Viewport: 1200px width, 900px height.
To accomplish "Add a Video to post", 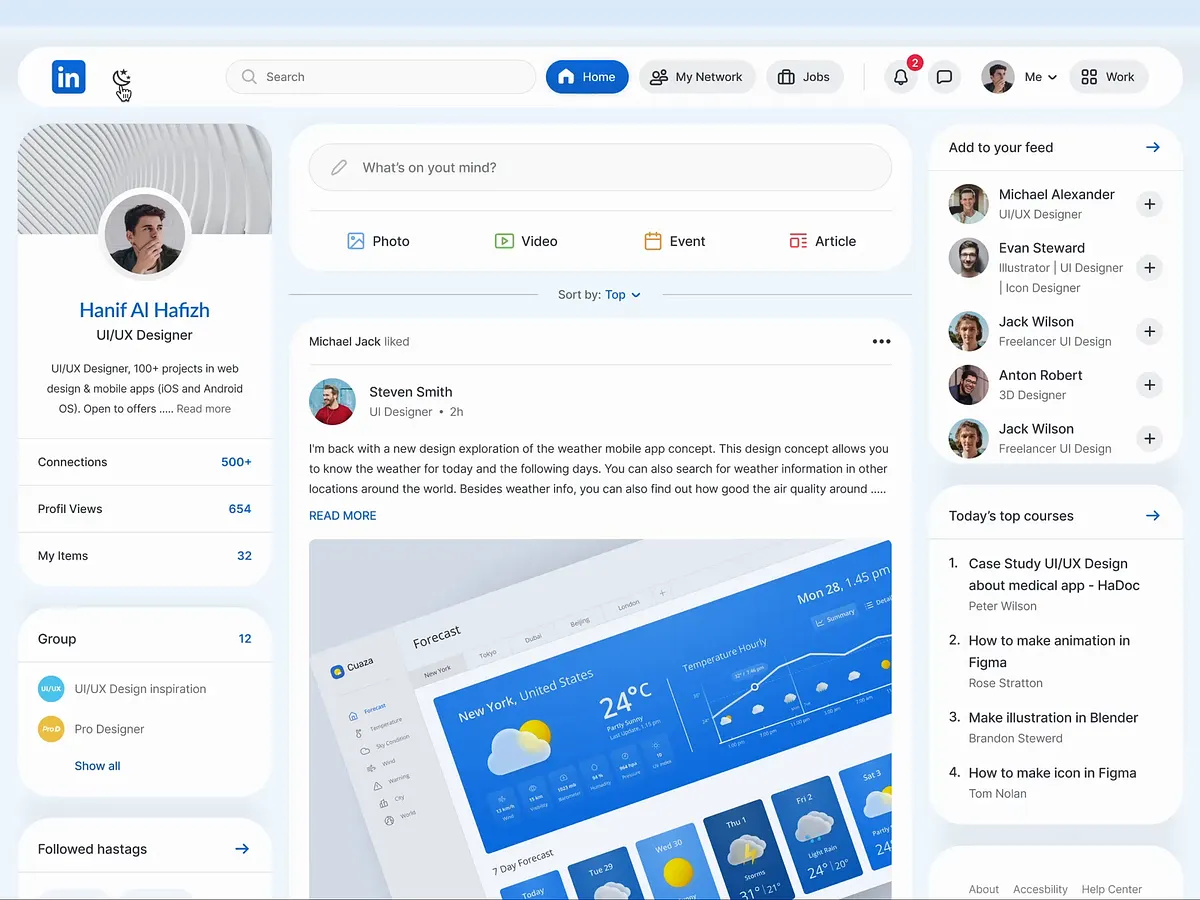I will pos(526,241).
